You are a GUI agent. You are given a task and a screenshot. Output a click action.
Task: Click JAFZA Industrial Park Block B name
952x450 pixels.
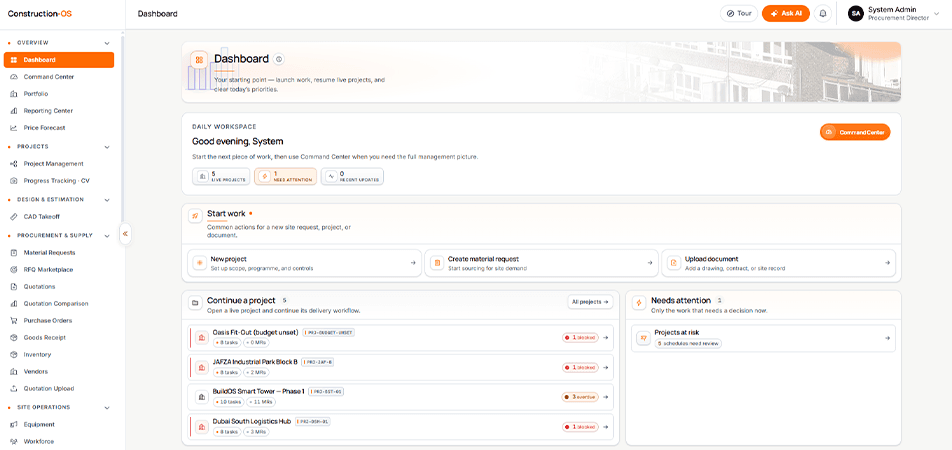(255, 362)
